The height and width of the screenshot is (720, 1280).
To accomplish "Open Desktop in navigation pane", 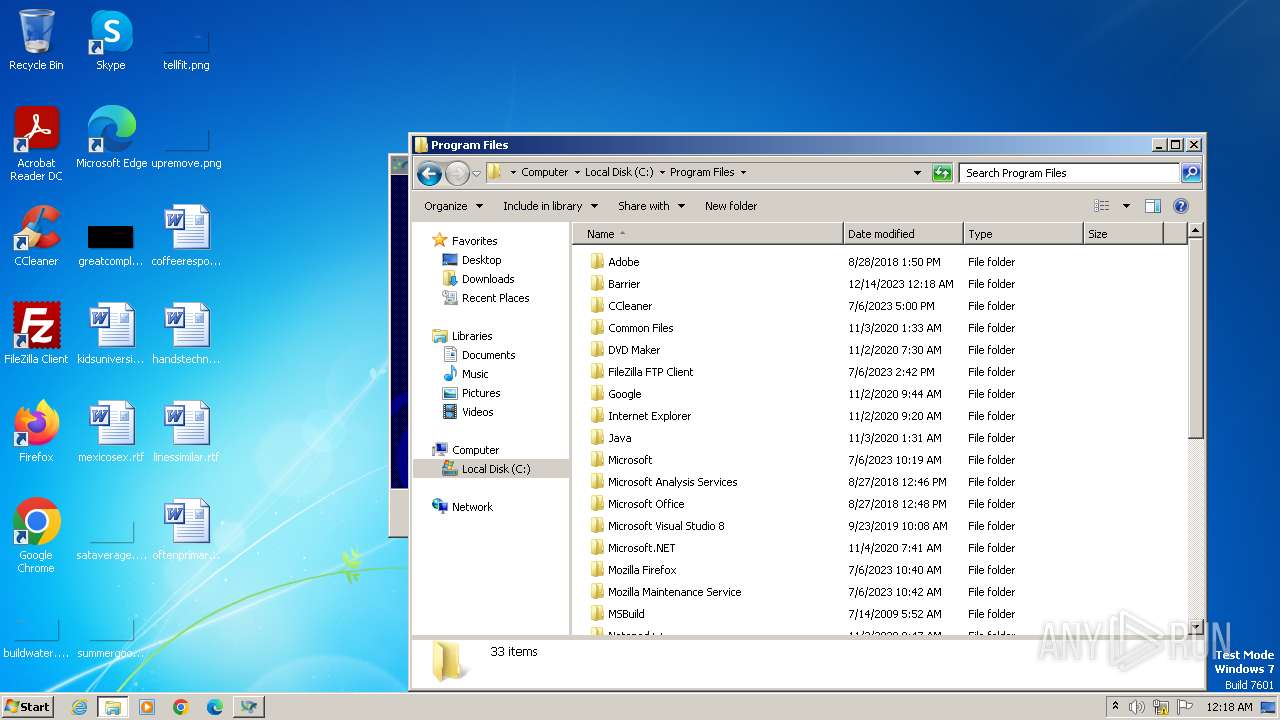I will [x=481, y=260].
